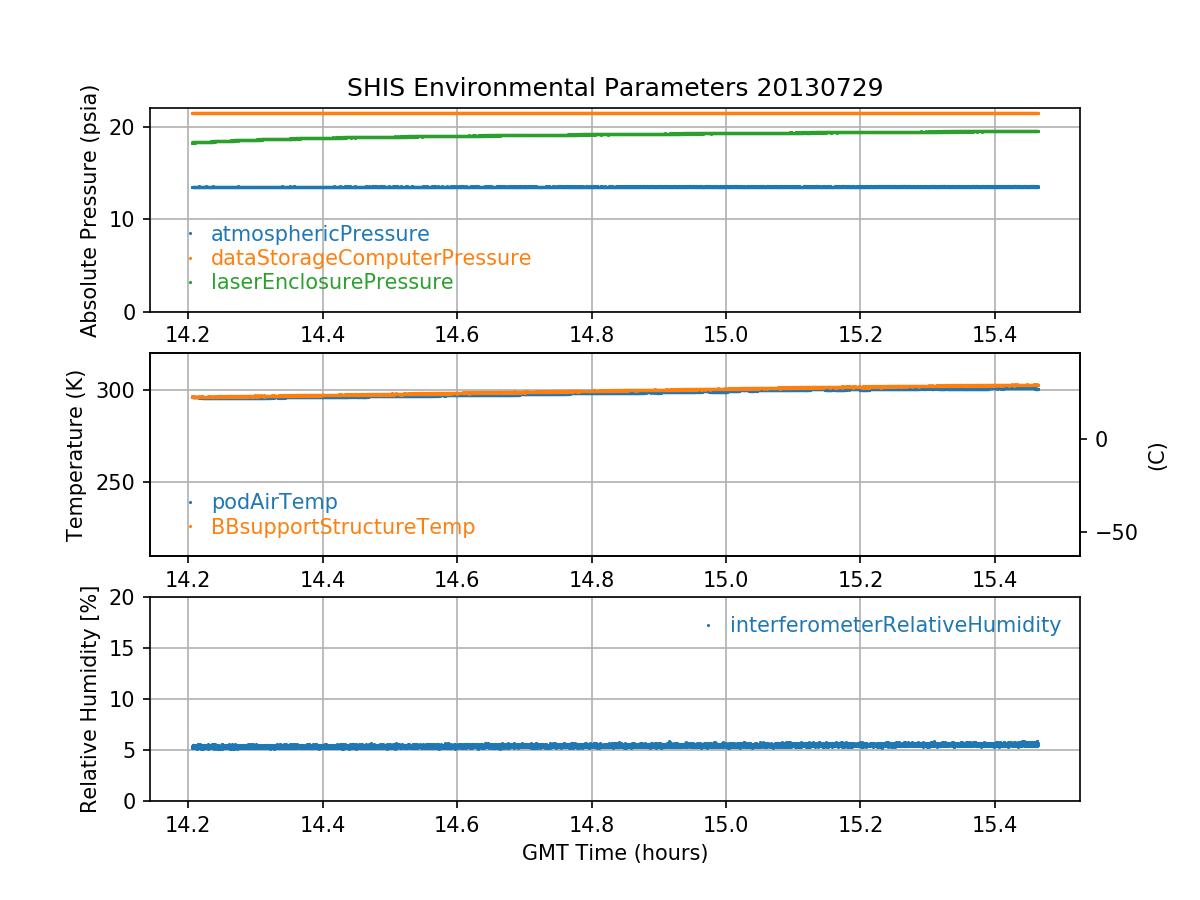
Task: Click the Temperature (K) axis label
Action: 76,455
